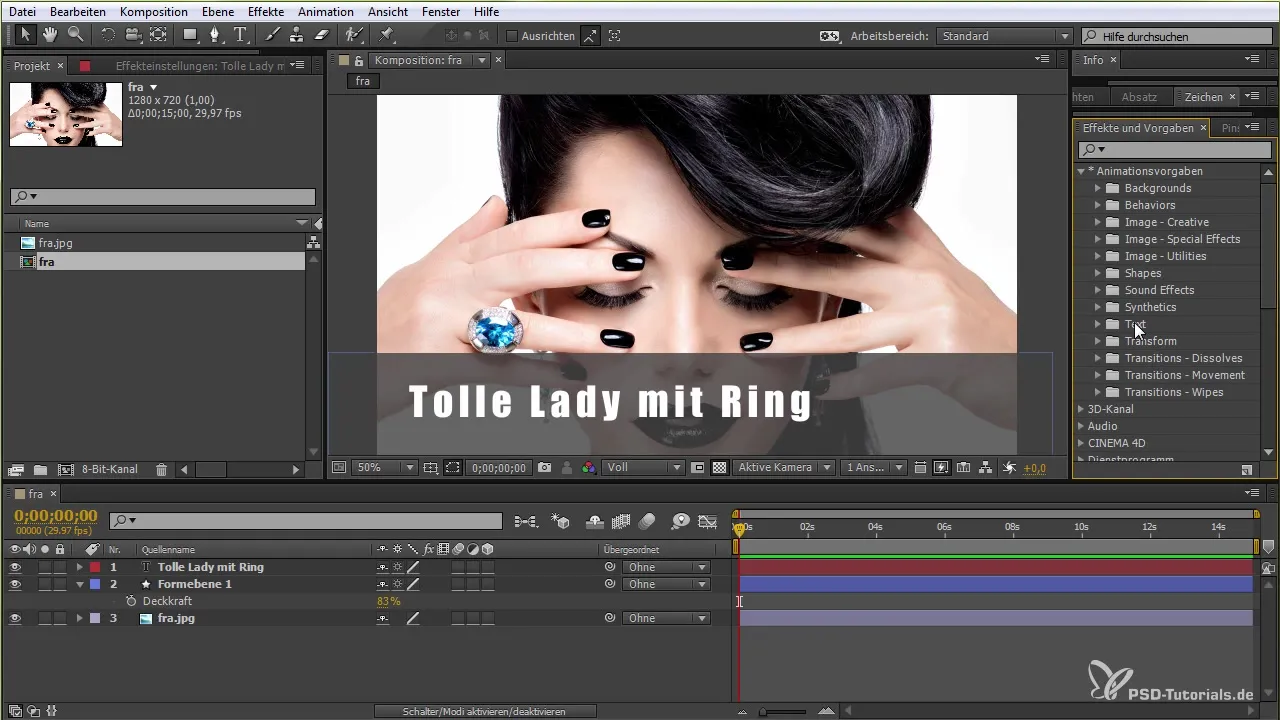Toggle the transparency grid icon

(x=718, y=467)
